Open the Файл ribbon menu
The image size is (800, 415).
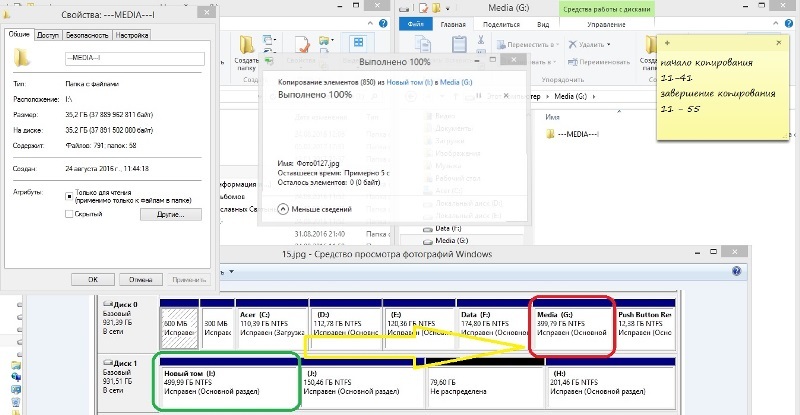[415, 25]
